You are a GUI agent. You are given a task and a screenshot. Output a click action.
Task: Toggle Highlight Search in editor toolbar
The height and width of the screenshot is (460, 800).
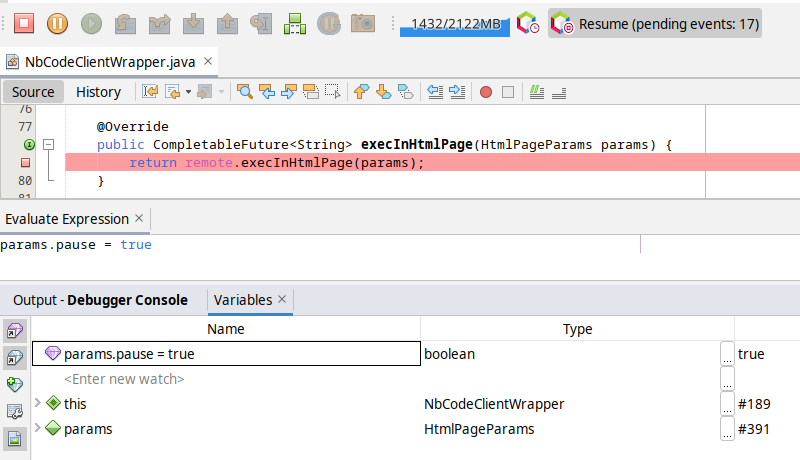(311, 92)
